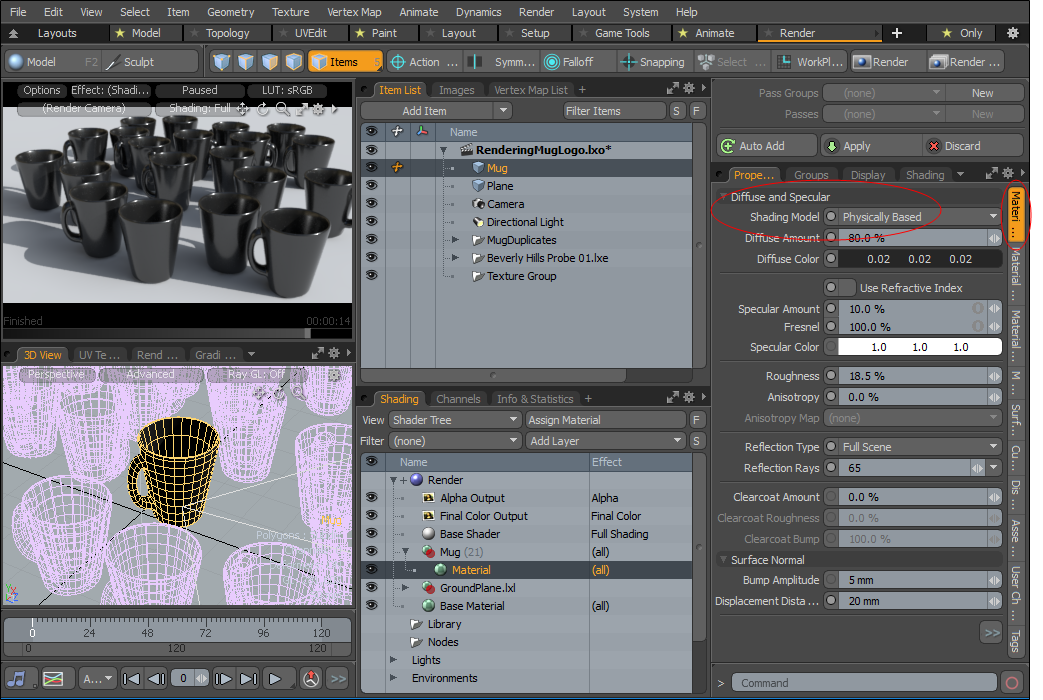This screenshot has height=700, width=1043.
Task: Enable the Use Refractive Index toggle
Action: pos(838,288)
